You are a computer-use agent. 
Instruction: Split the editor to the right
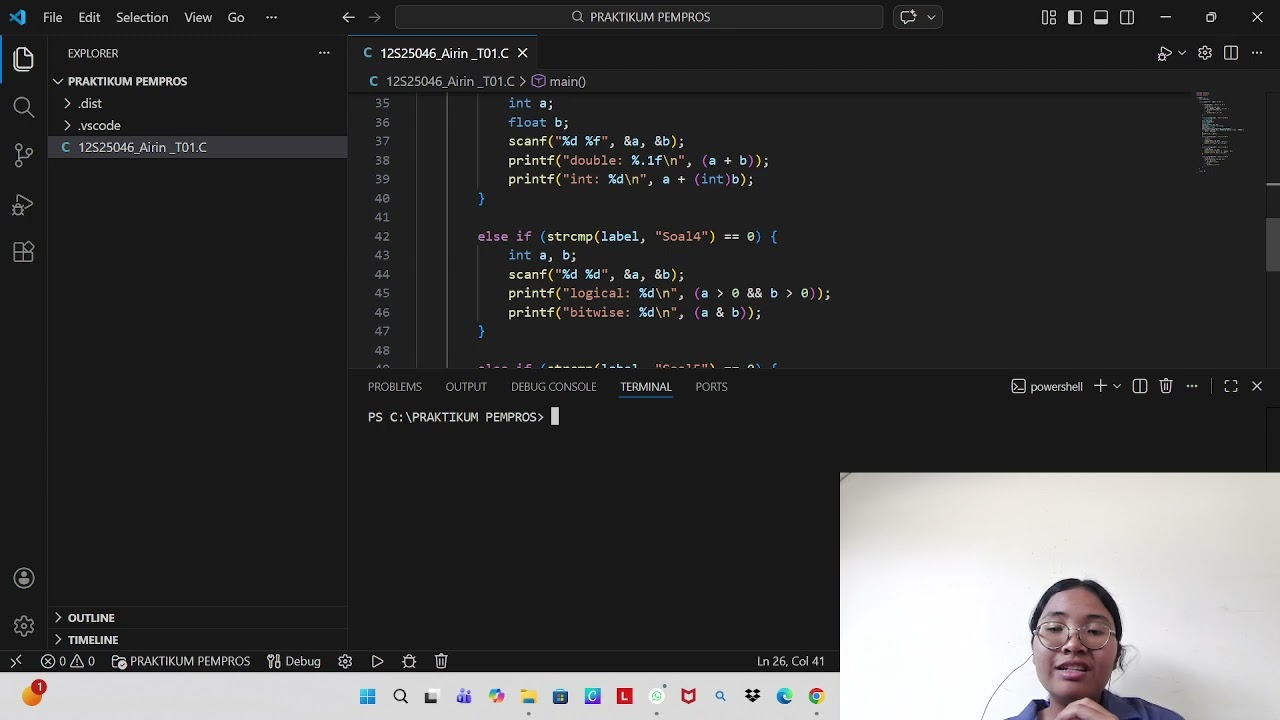(1231, 53)
